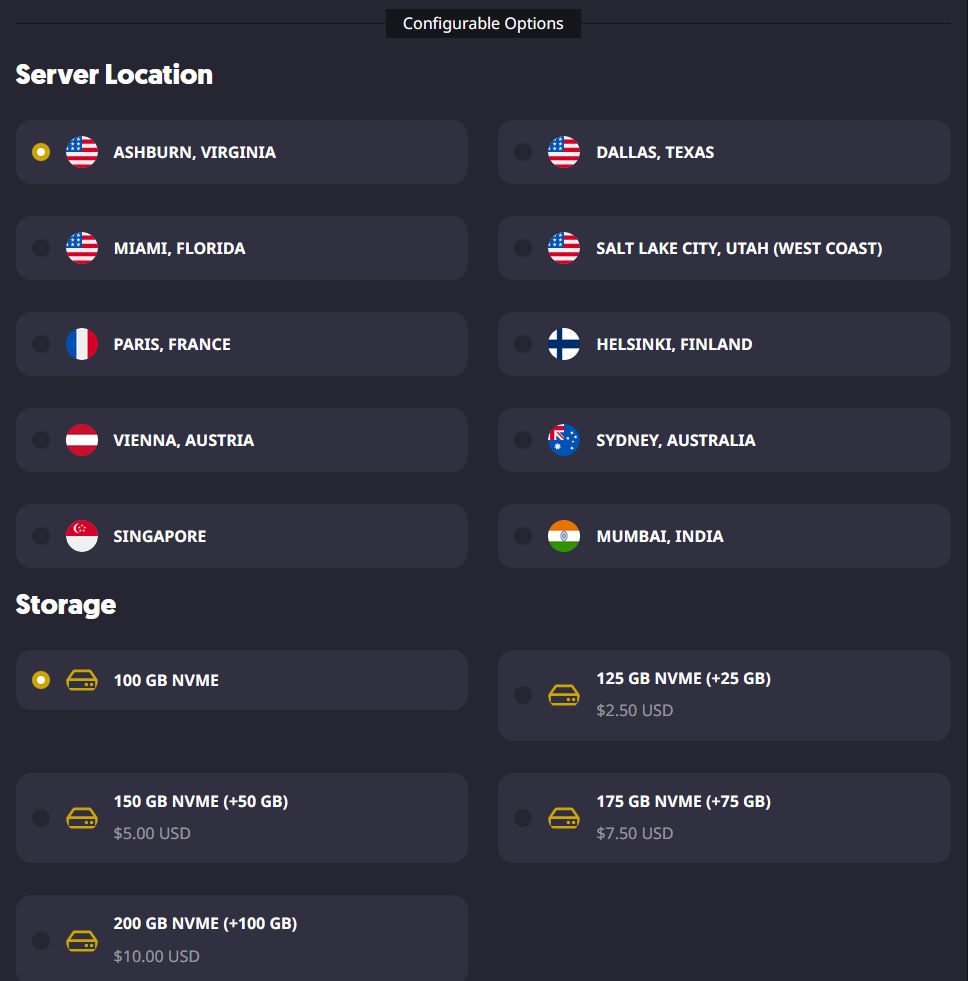The height and width of the screenshot is (981, 968).
Task: Choose the 200 GB NVMe radio option
Action: [41, 940]
